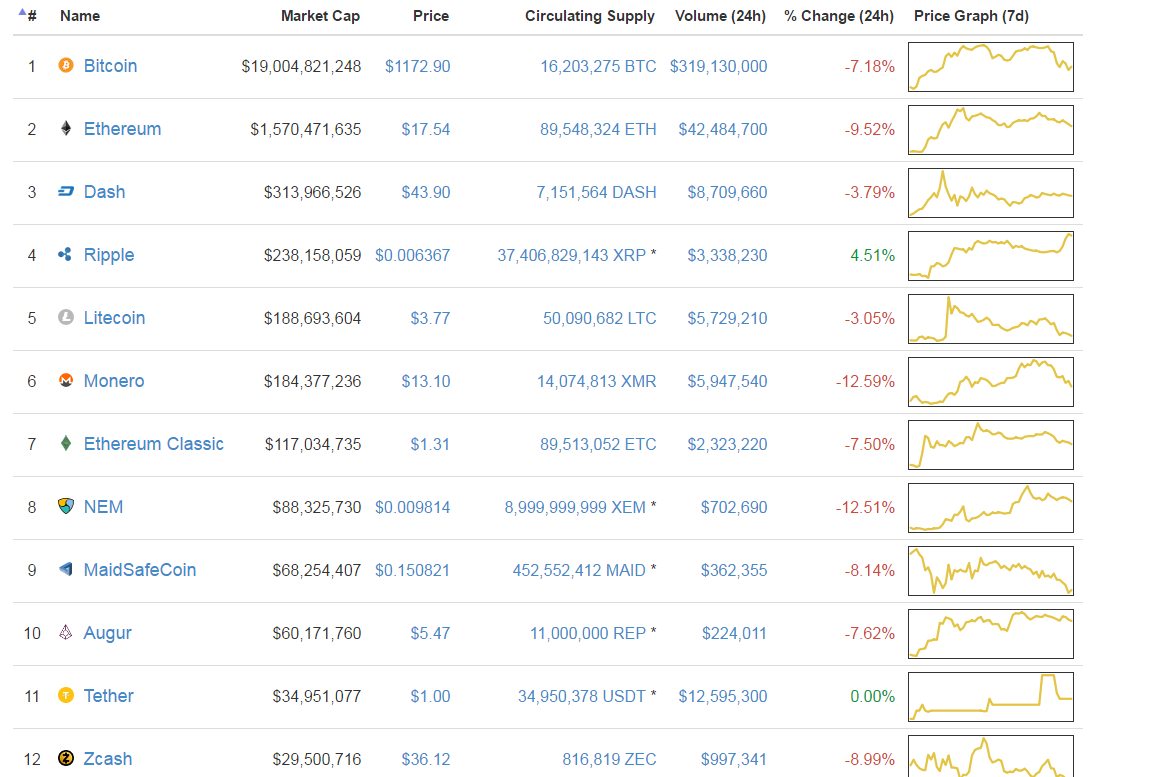Open the Tether link
The height and width of the screenshot is (777, 1156).
(108, 696)
